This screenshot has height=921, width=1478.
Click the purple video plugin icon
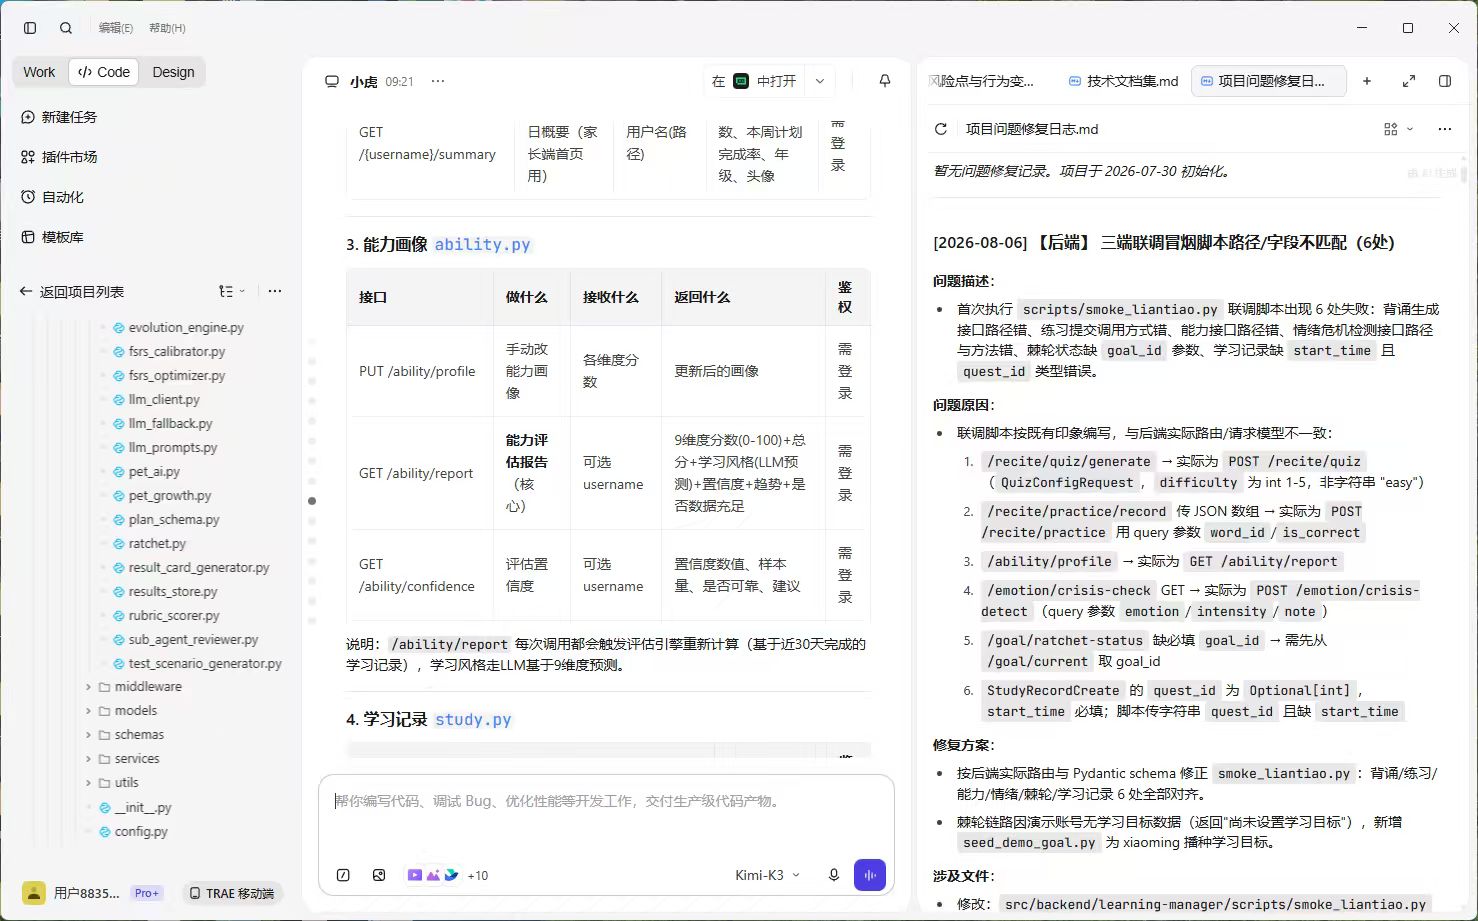(x=414, y=875)
